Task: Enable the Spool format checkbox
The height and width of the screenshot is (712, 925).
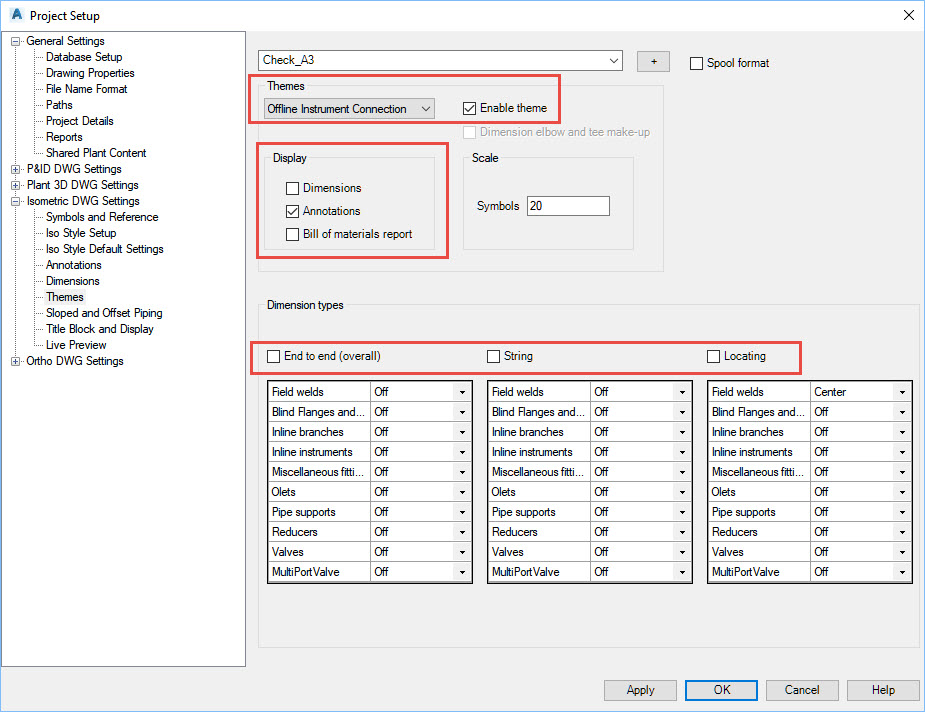Action: click(x=696, y=63)
